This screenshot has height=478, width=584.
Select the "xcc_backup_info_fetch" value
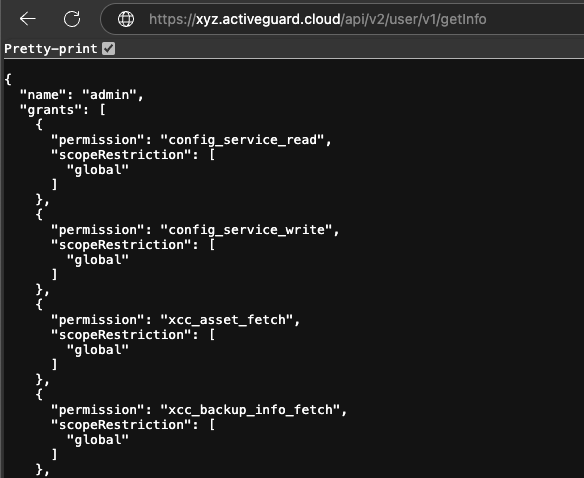pyautogui.click(x=250, y=410)
